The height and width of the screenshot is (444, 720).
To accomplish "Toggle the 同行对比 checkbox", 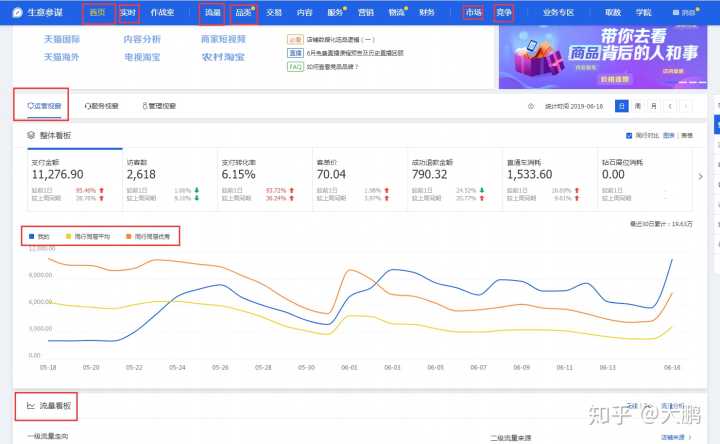I will [627, 135].
